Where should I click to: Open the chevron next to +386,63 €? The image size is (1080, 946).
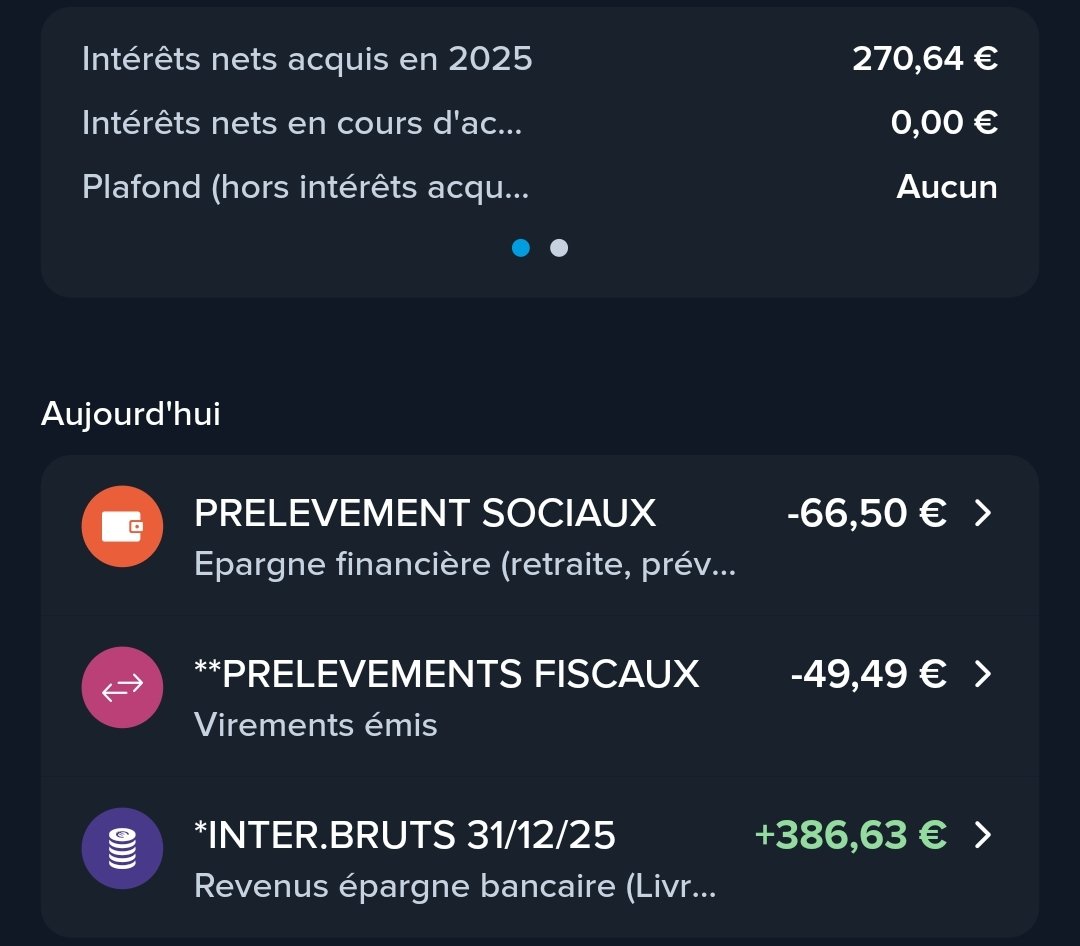(983, 835)
